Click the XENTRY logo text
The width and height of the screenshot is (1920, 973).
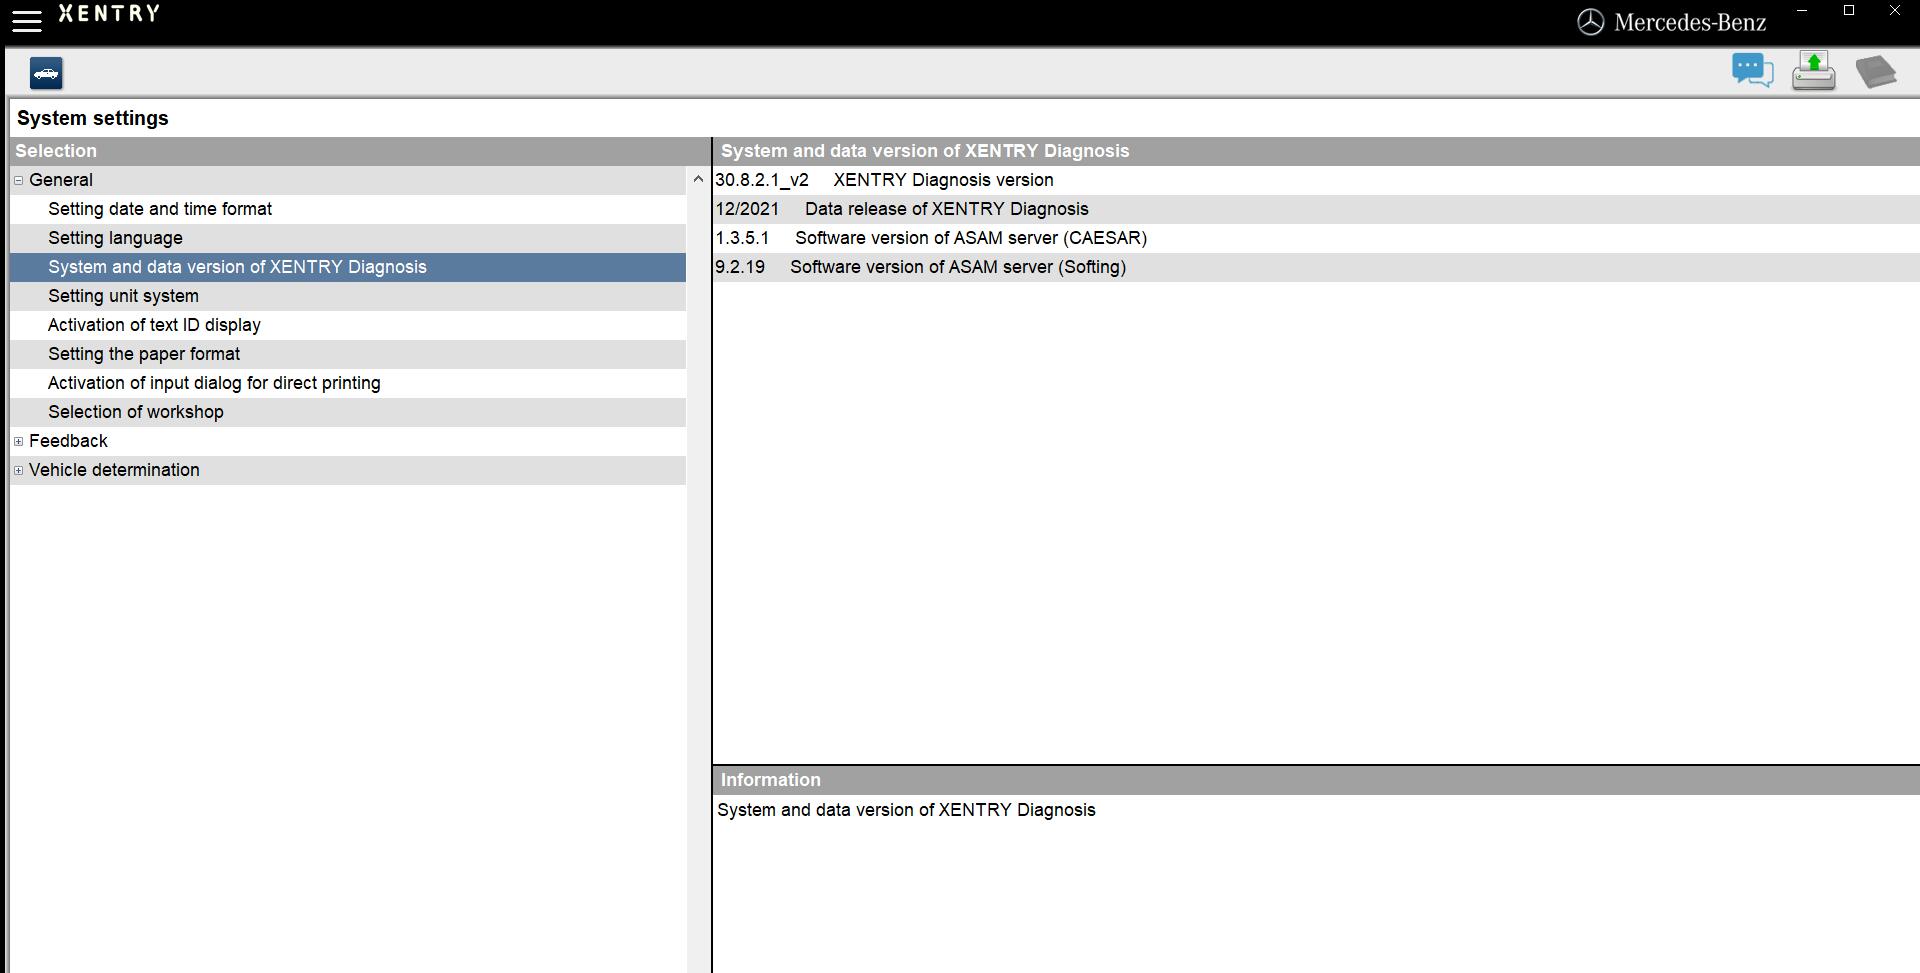click(x=109, y=13)
